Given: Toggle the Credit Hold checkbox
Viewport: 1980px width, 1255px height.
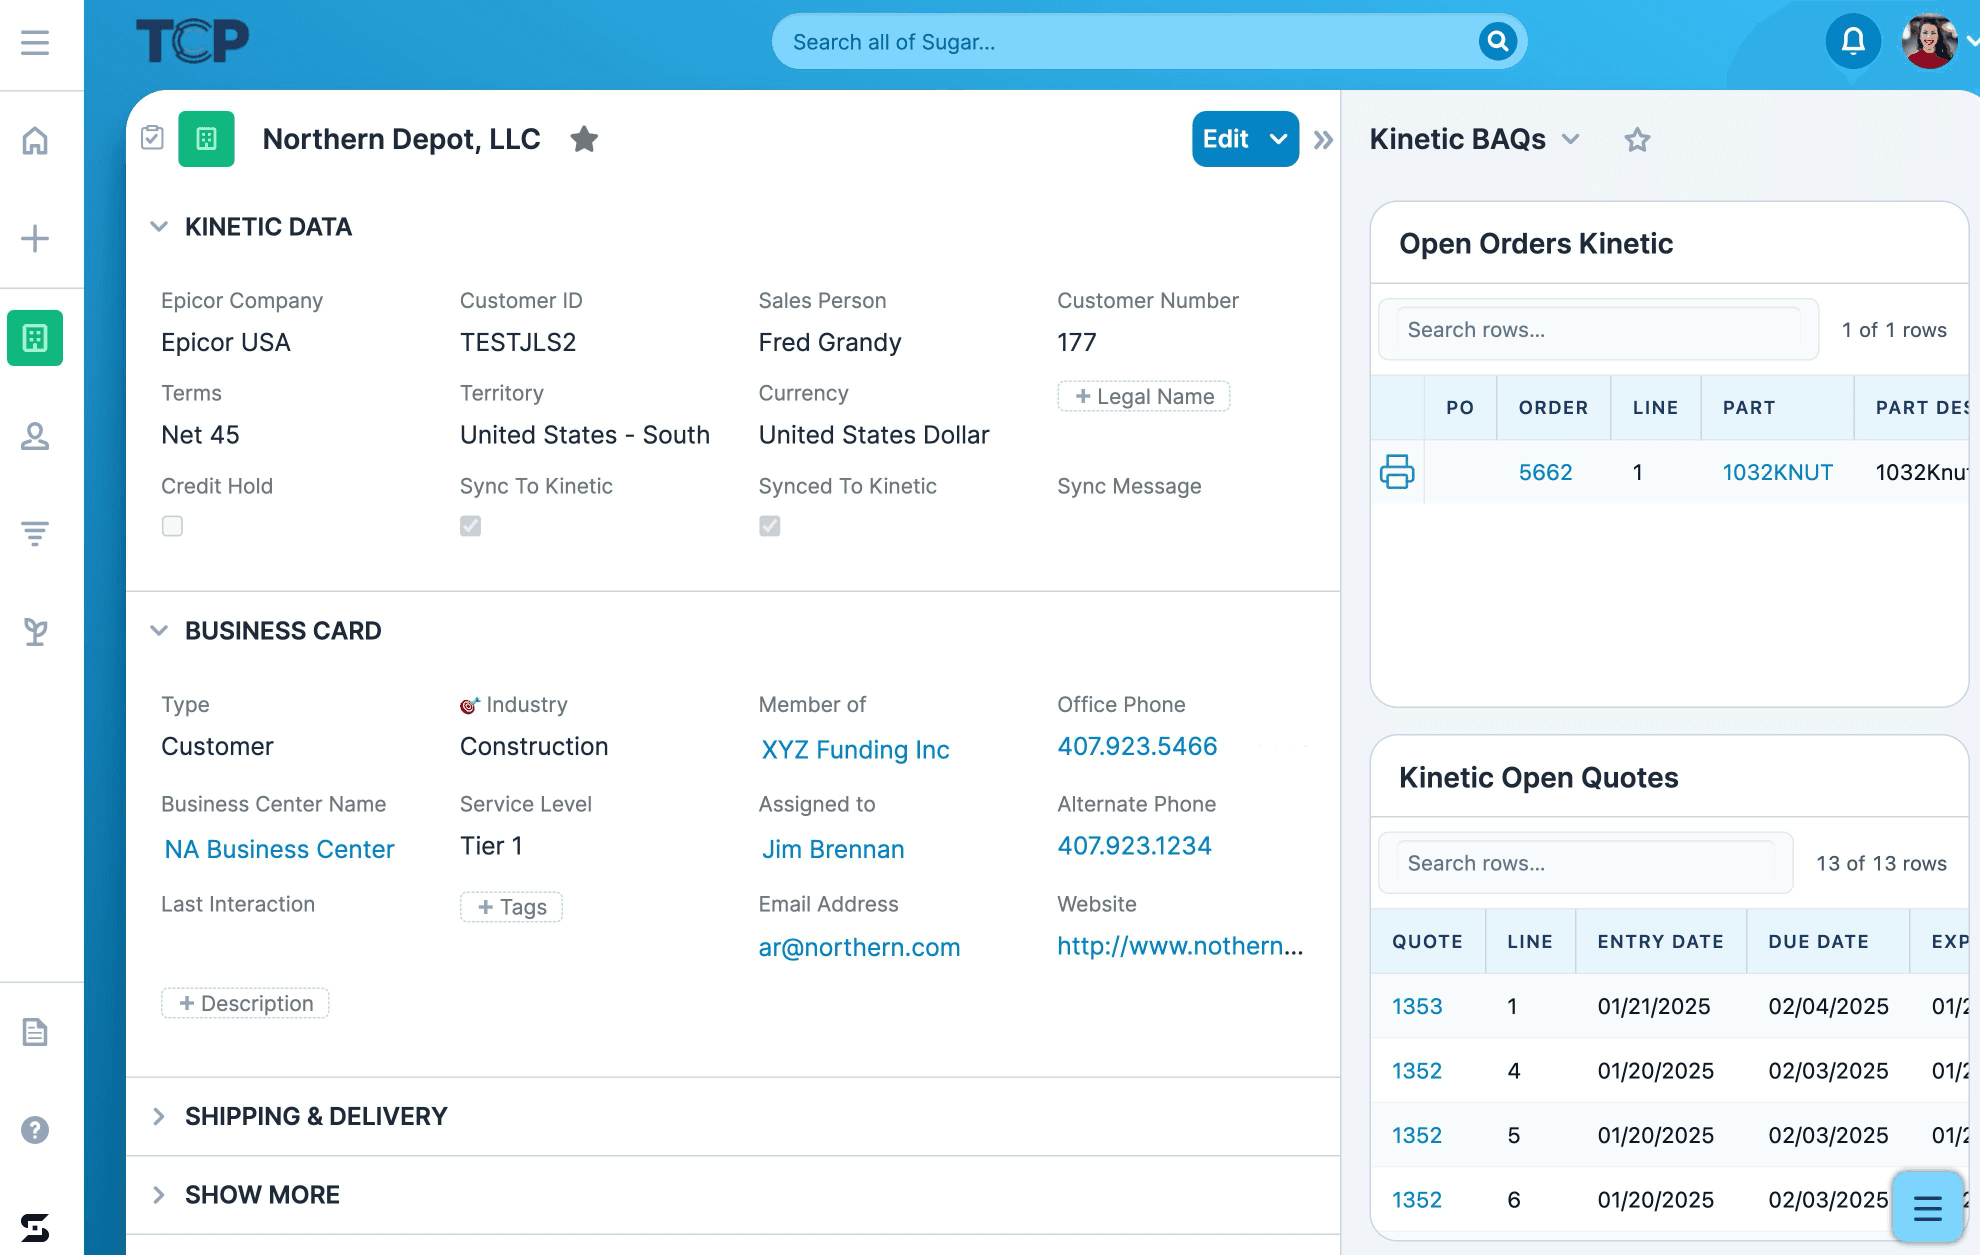Looking at the screenshot, I should click(x=172, y=526).
